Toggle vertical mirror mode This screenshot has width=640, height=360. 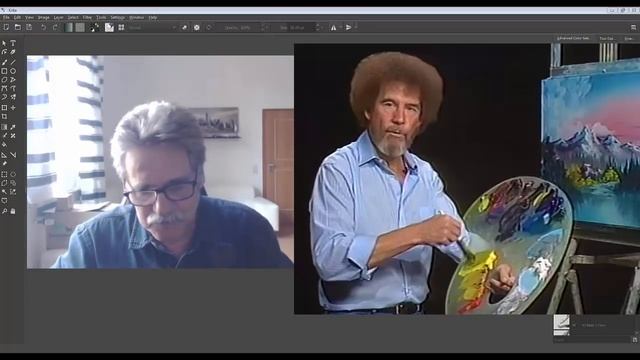[349, 27]
